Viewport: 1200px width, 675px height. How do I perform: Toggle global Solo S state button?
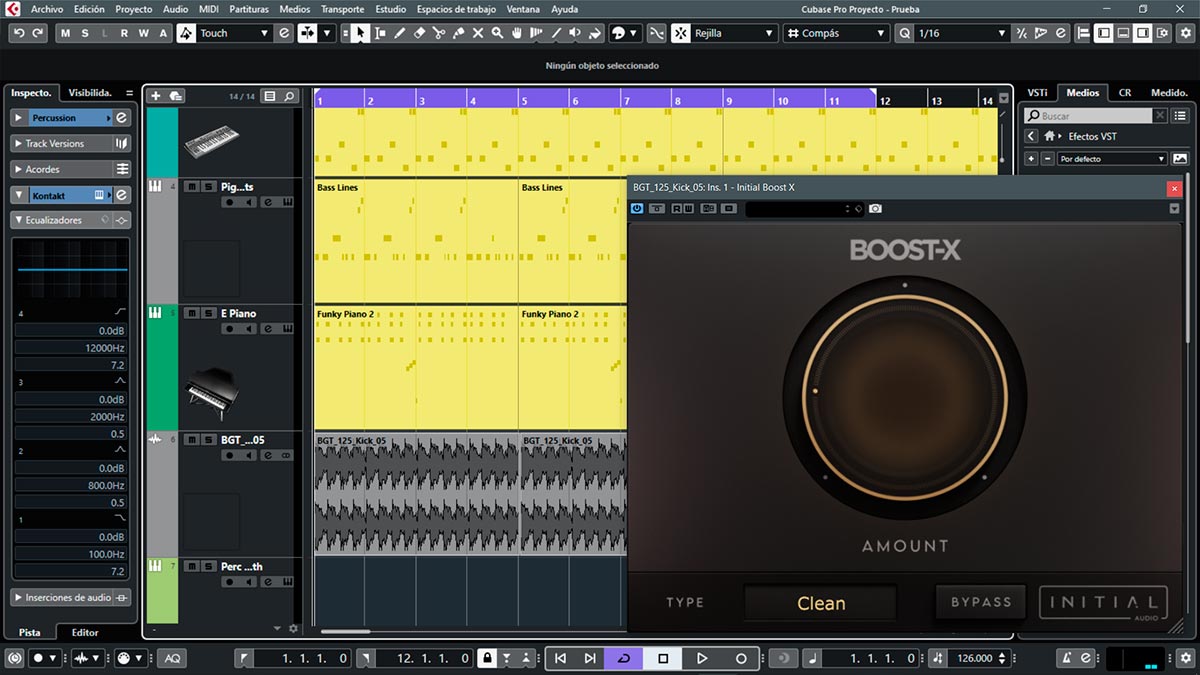(85, 33)
